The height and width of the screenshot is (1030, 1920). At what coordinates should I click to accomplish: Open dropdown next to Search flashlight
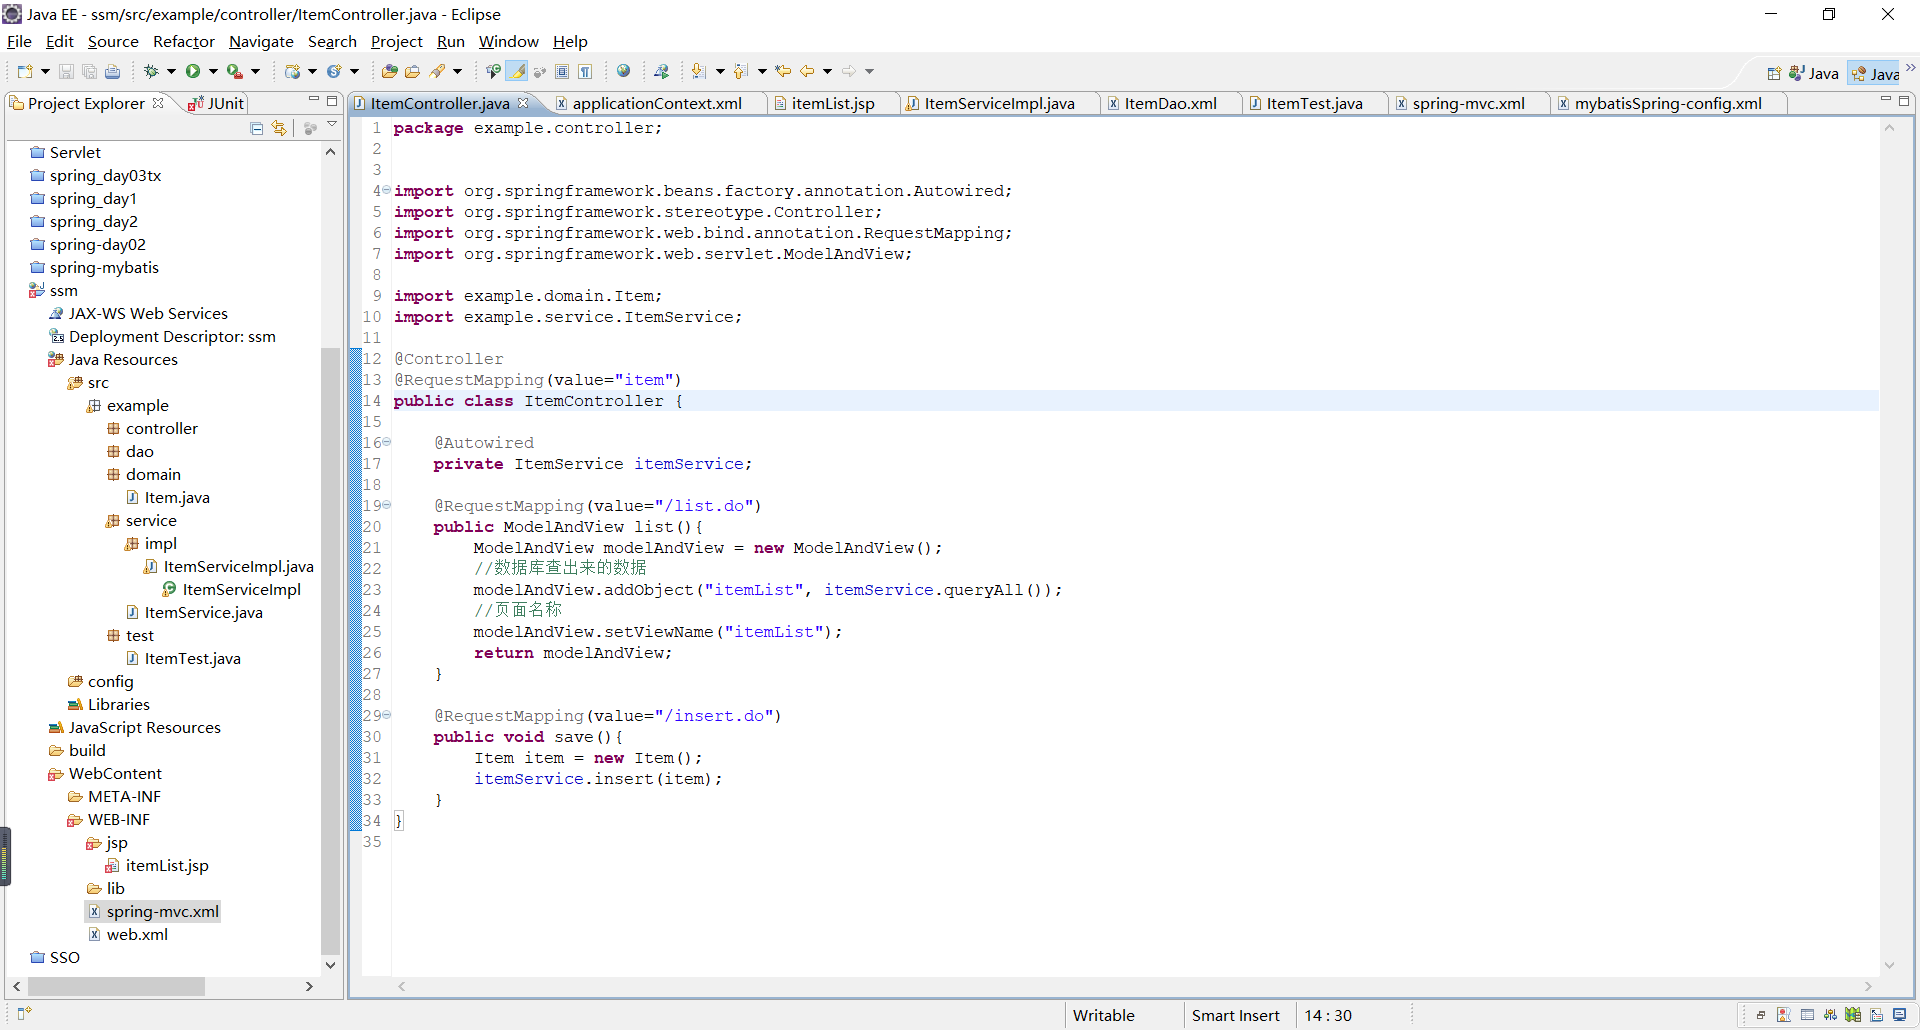[457, 71]
